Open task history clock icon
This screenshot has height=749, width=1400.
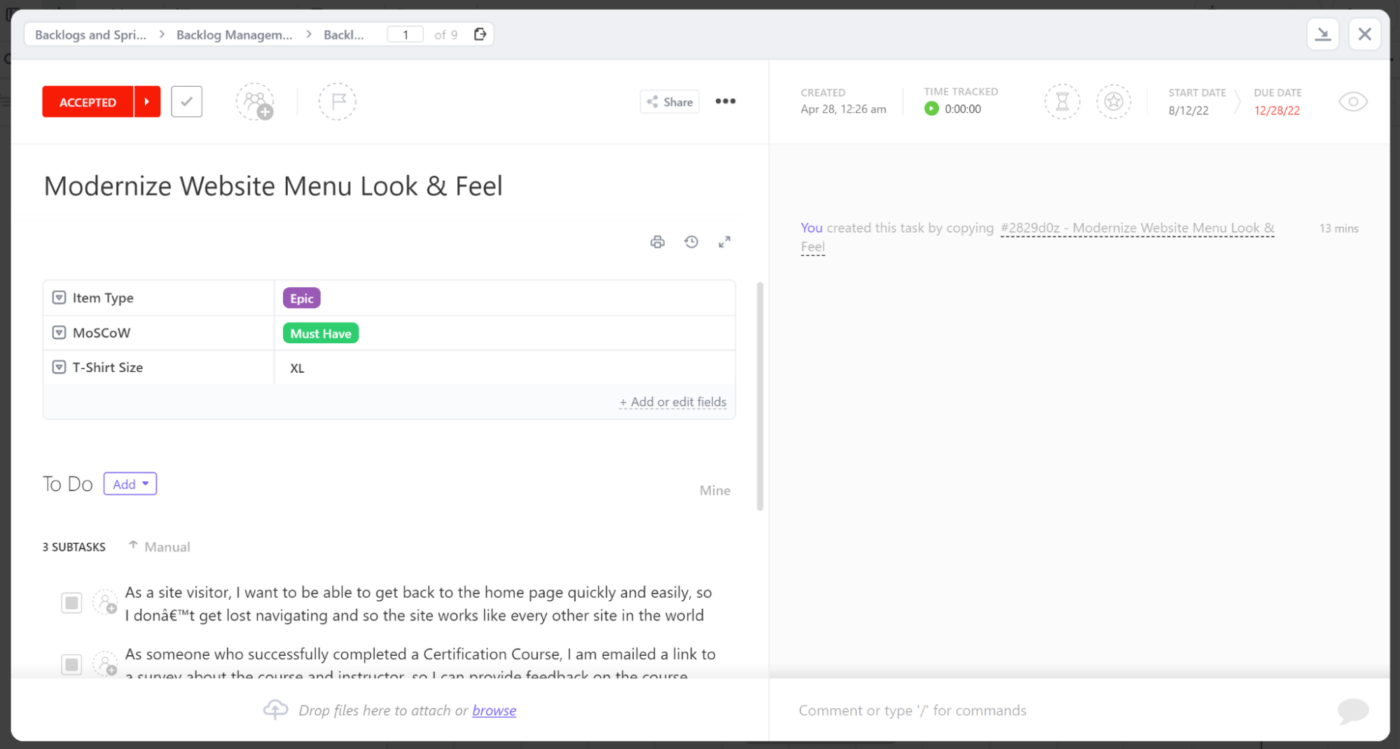coord(691,242)
